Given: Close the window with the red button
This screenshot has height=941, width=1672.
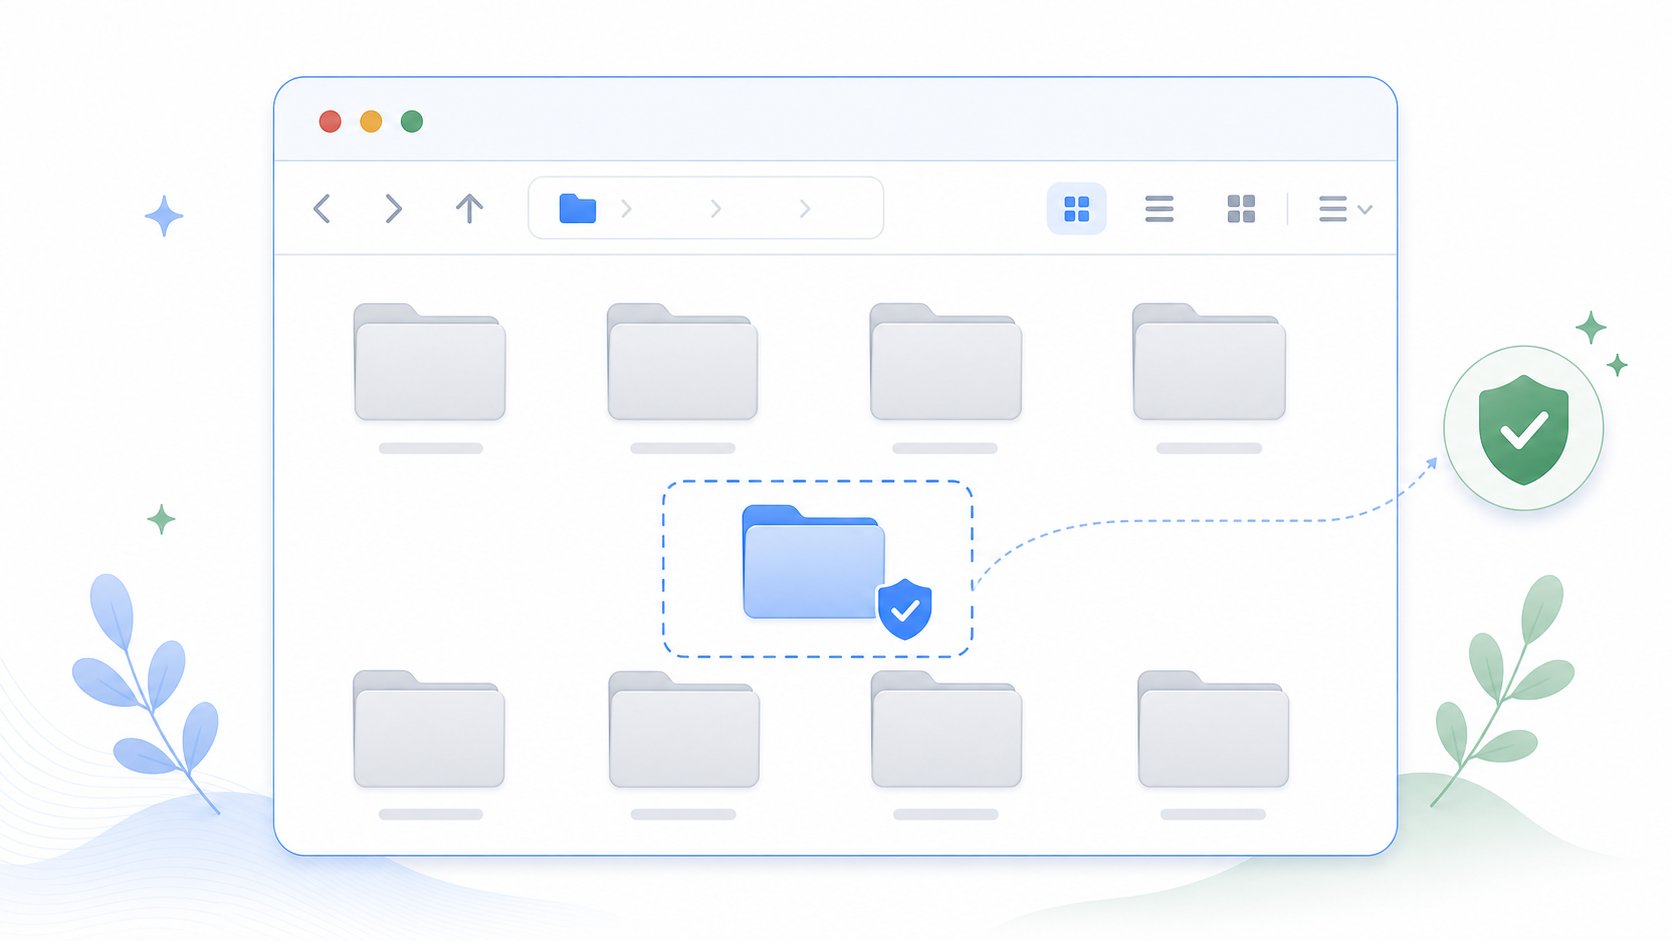Looking at the screenshot, I should point(330,121).
